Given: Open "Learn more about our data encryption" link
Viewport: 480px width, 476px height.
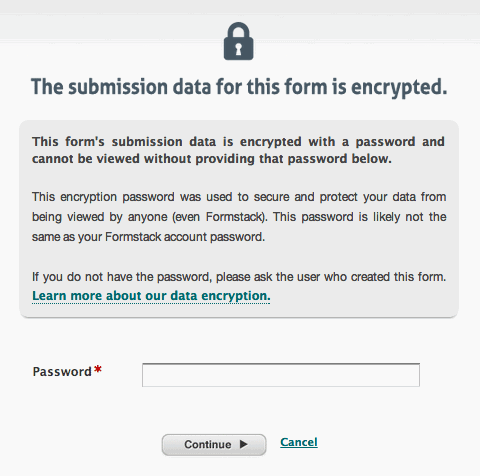Looking at the screenshot, I should point(151,296).
